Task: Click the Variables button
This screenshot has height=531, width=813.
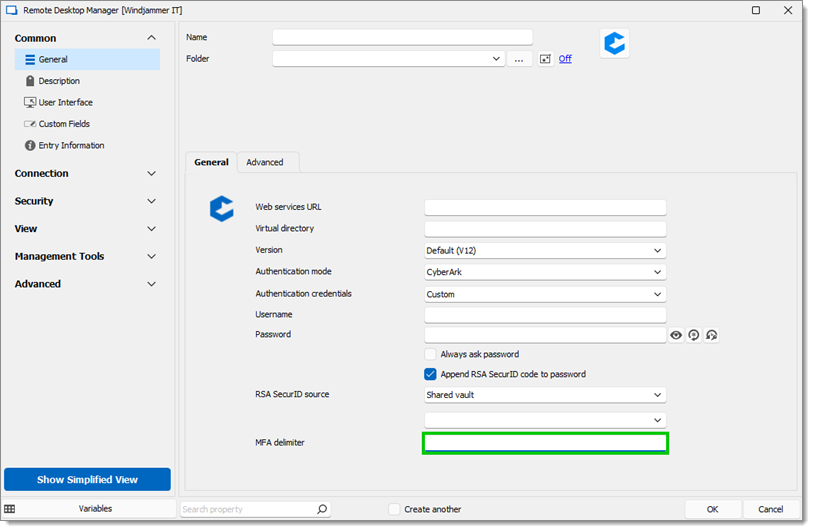Action: (95, 509)
